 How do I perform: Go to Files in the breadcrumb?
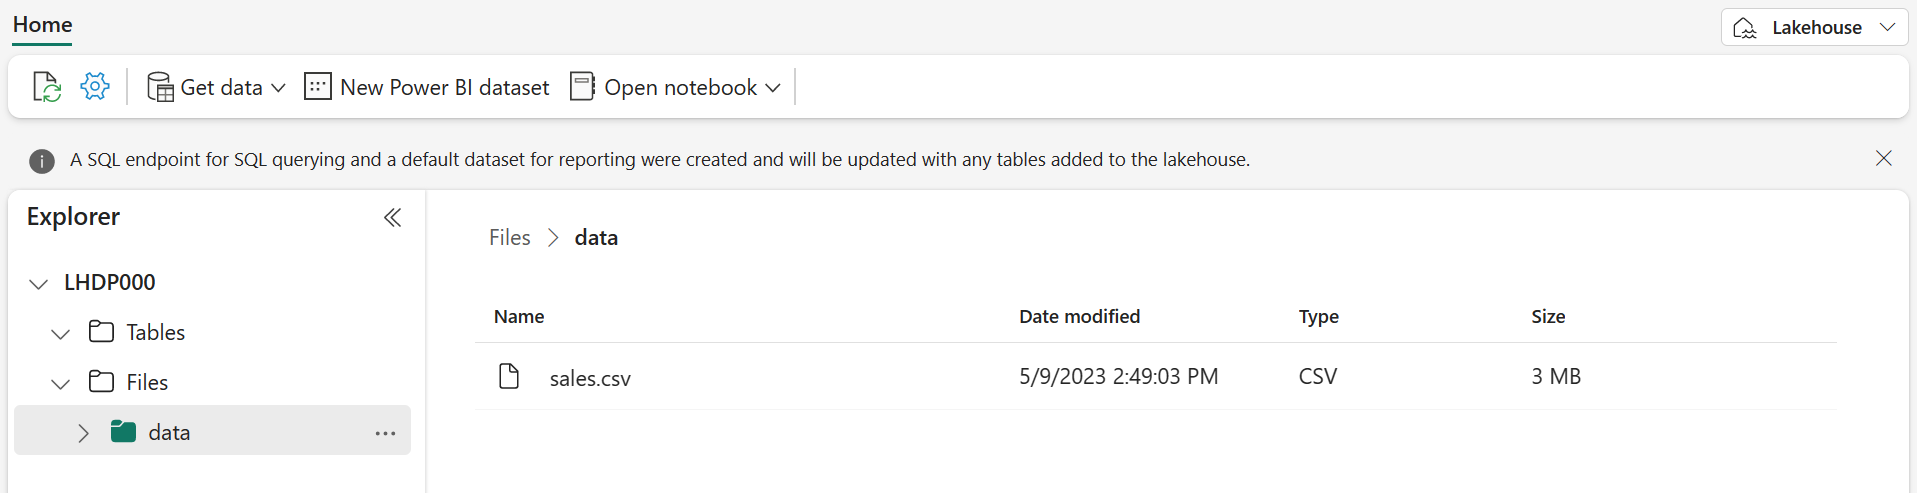(x=510, y=238)
